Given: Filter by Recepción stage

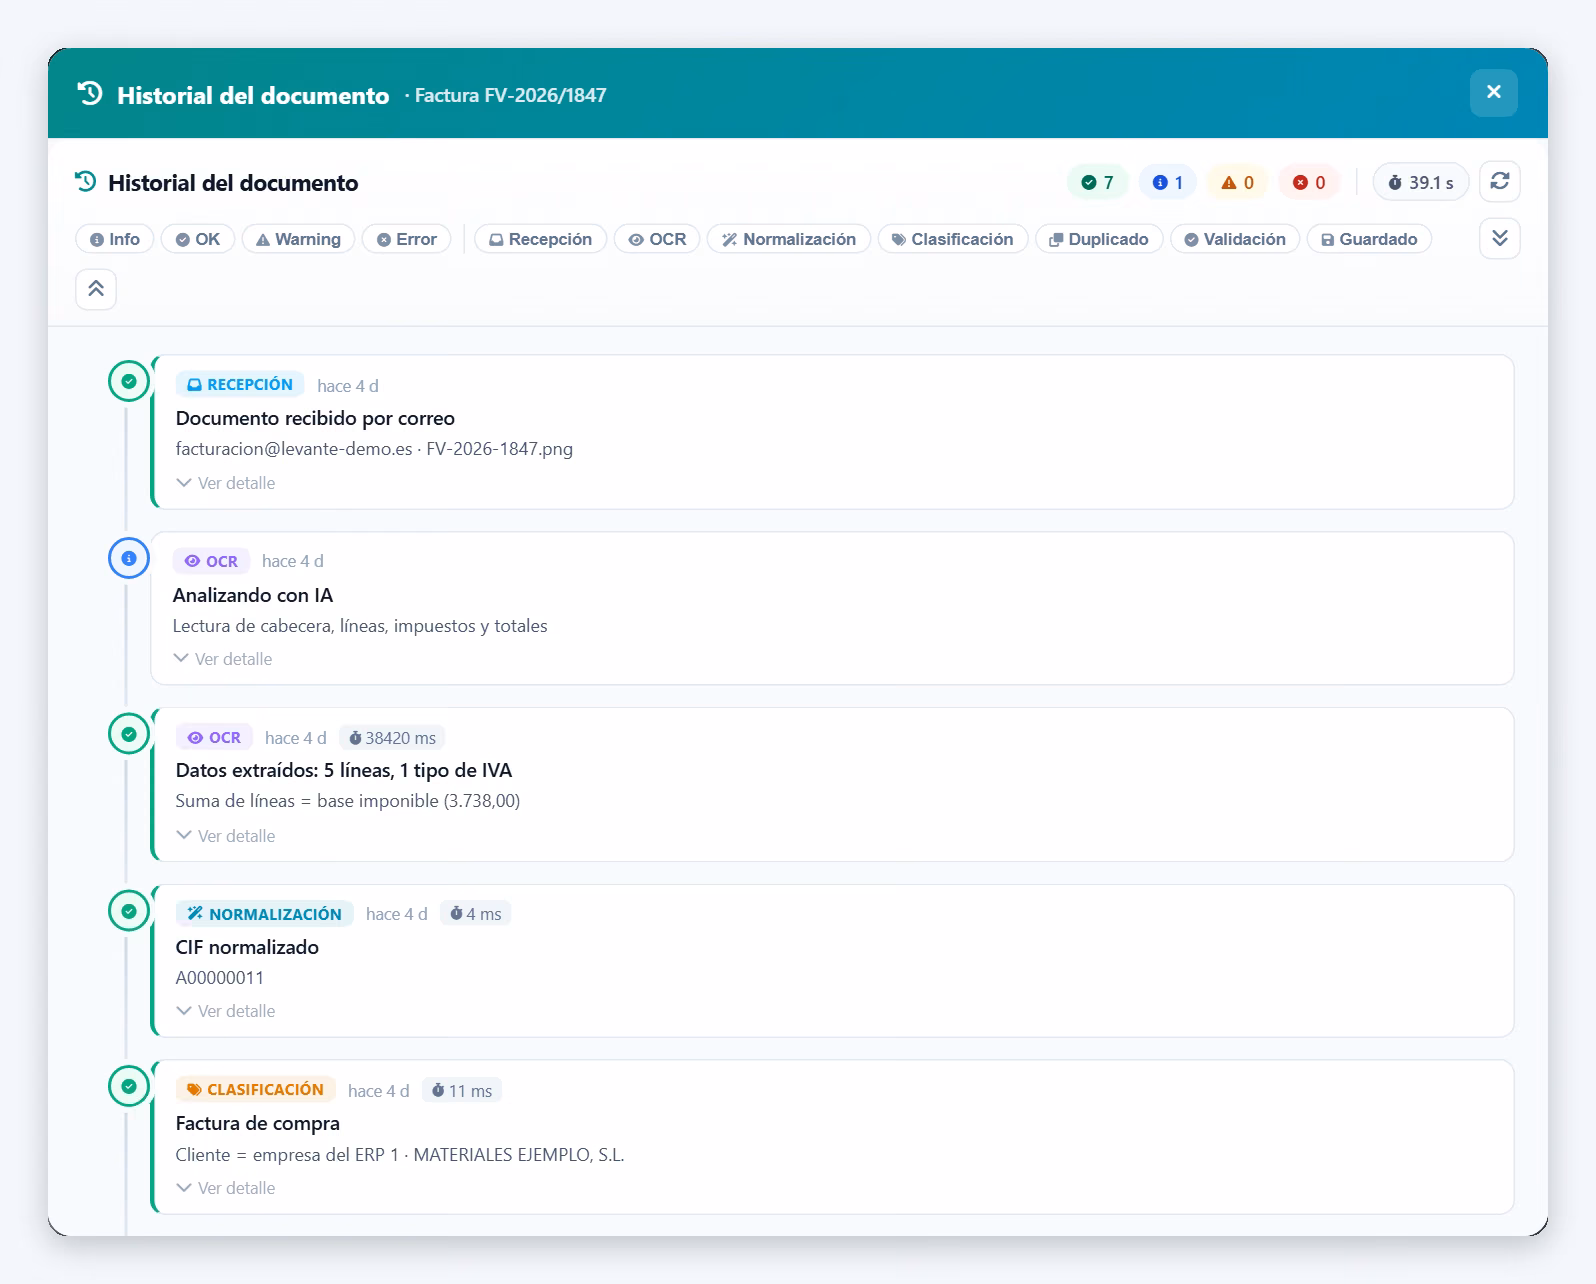Looking at the screenshot, I should (x=540, y=239).
